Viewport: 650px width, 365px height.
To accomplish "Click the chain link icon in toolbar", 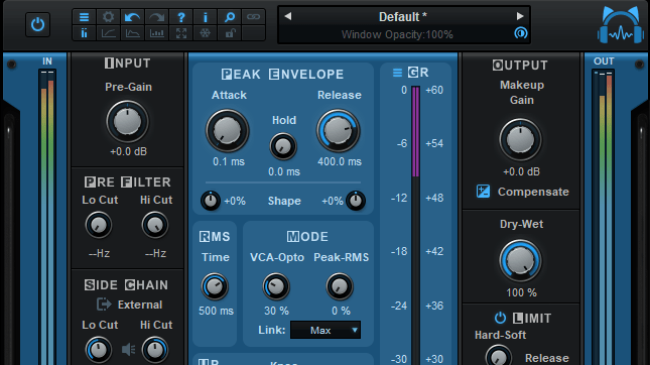I will tap(253, 17).
